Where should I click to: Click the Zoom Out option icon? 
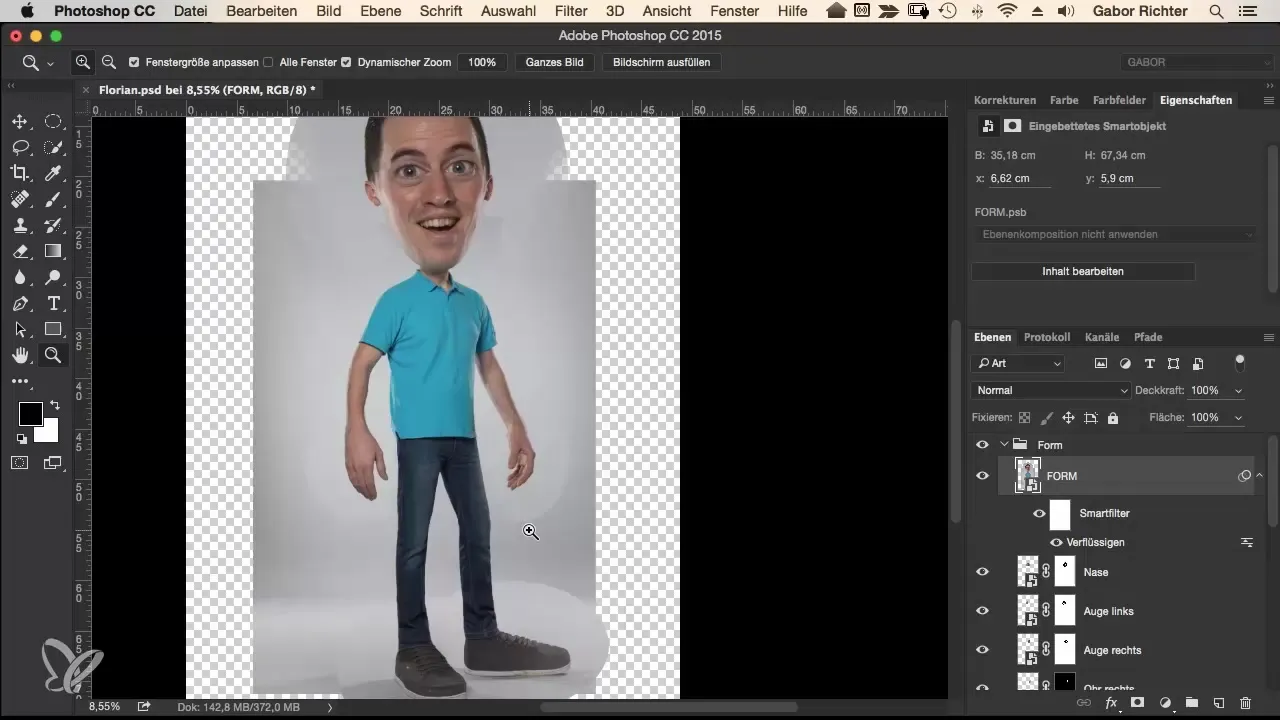pyautogui.click(x=108, y=62)
